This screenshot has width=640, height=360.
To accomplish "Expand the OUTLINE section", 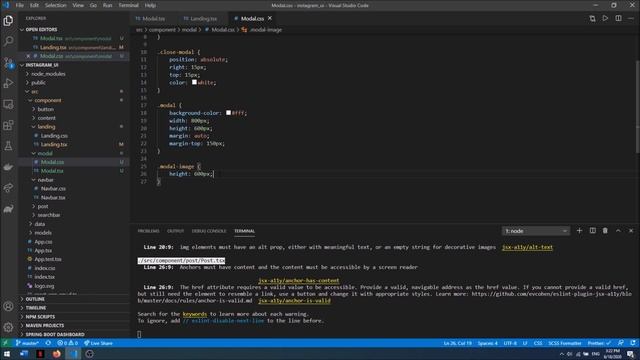I will point(35,299).
